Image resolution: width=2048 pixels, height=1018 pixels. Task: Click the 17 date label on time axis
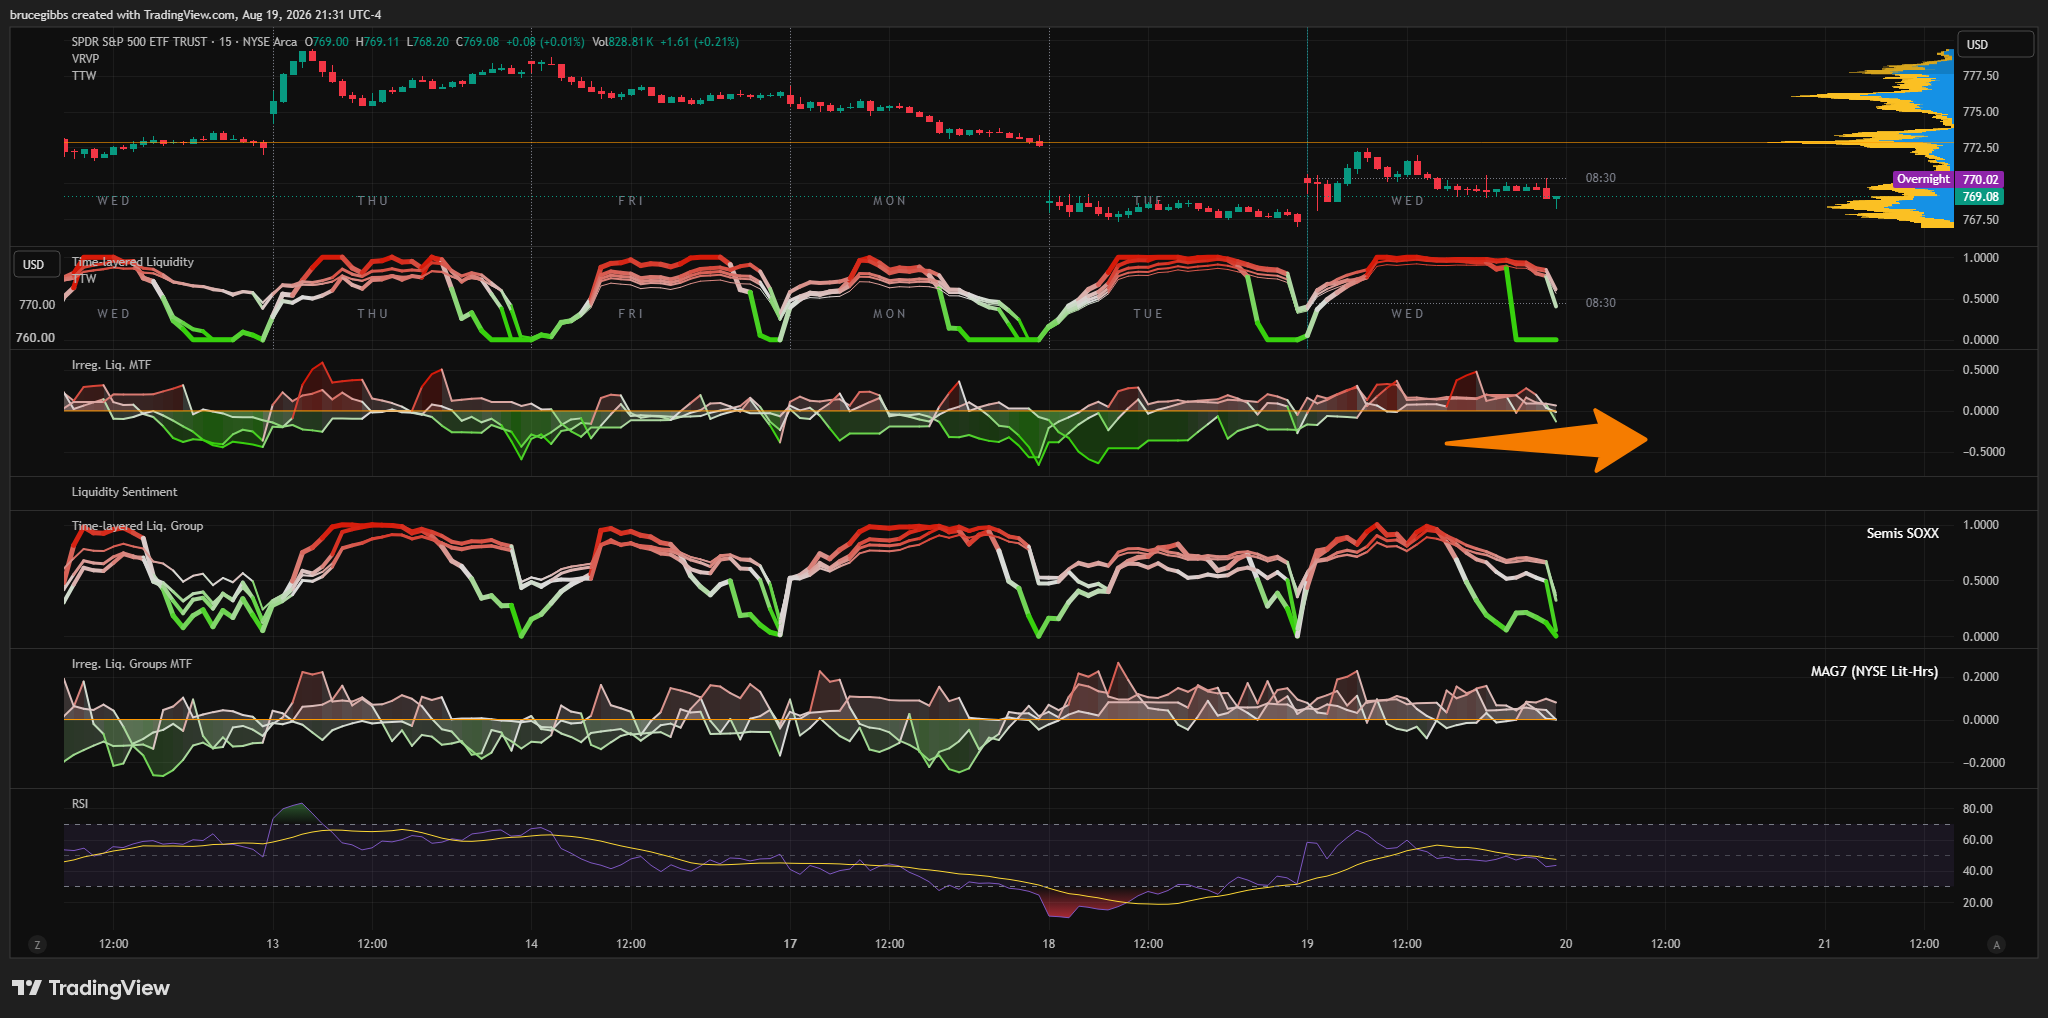[790, 944]
